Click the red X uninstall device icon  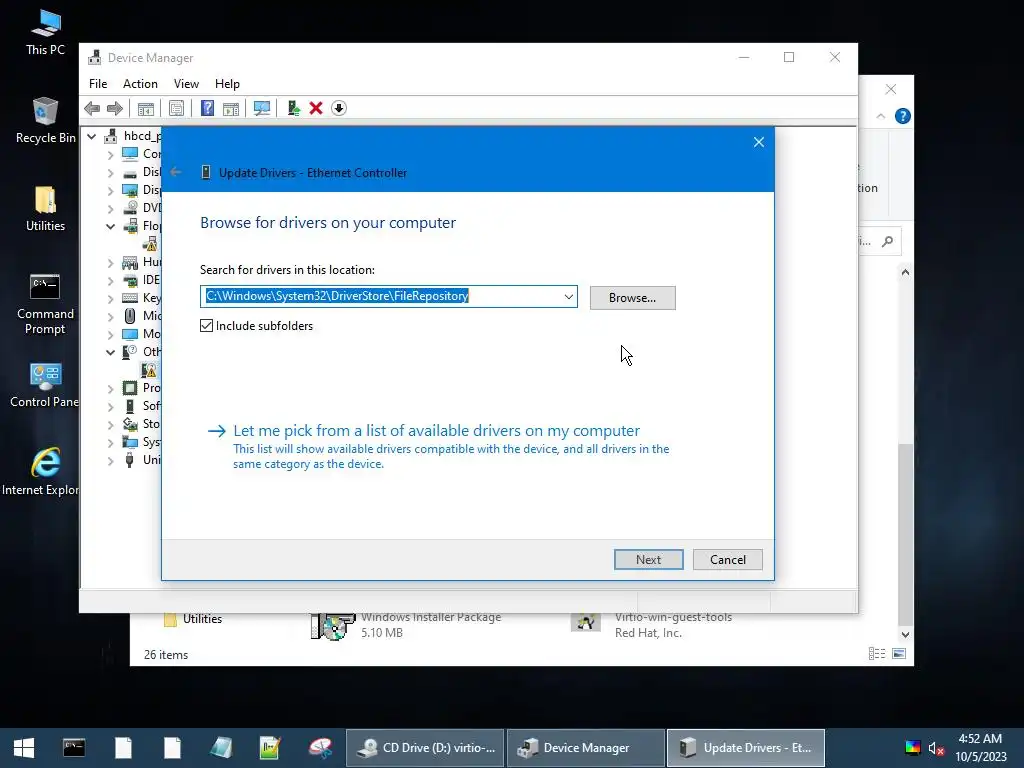(316, 108)
